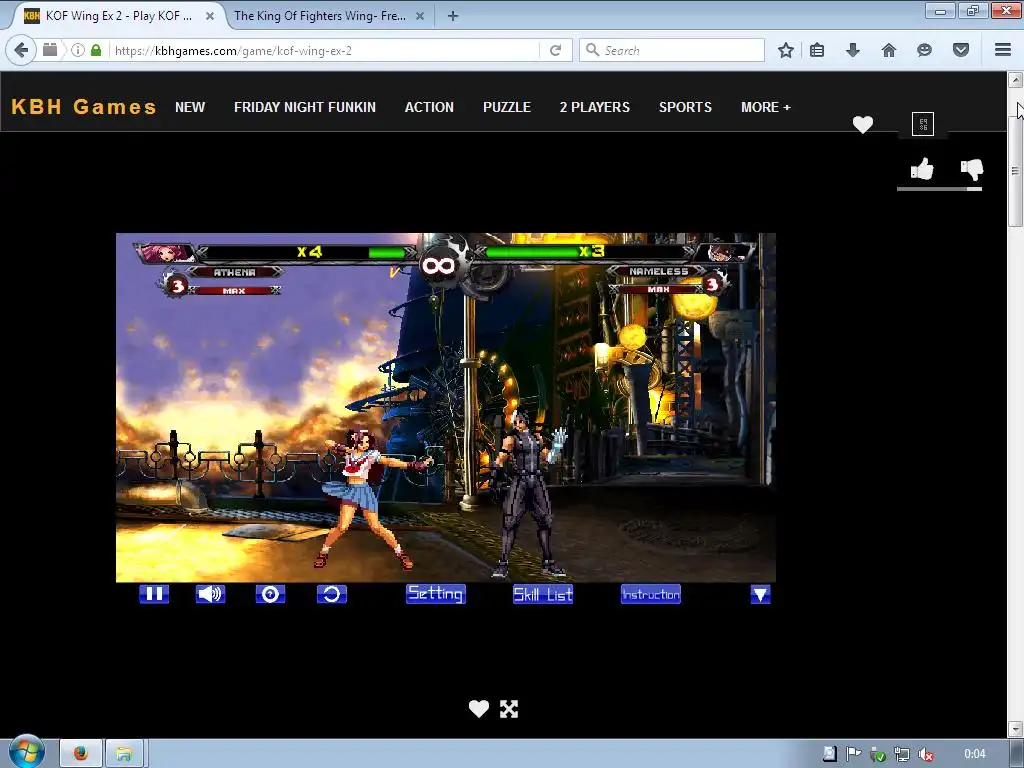Click the green padlock security icon

click(x=96, y=50)
